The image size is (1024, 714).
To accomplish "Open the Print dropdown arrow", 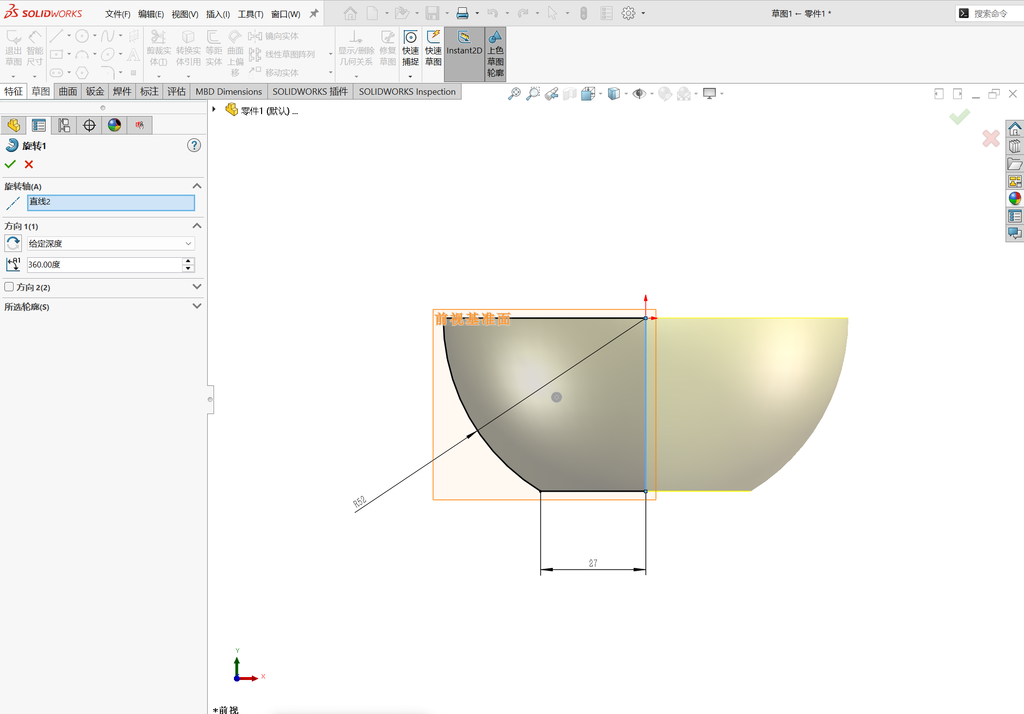I will [x=477, y=13].
